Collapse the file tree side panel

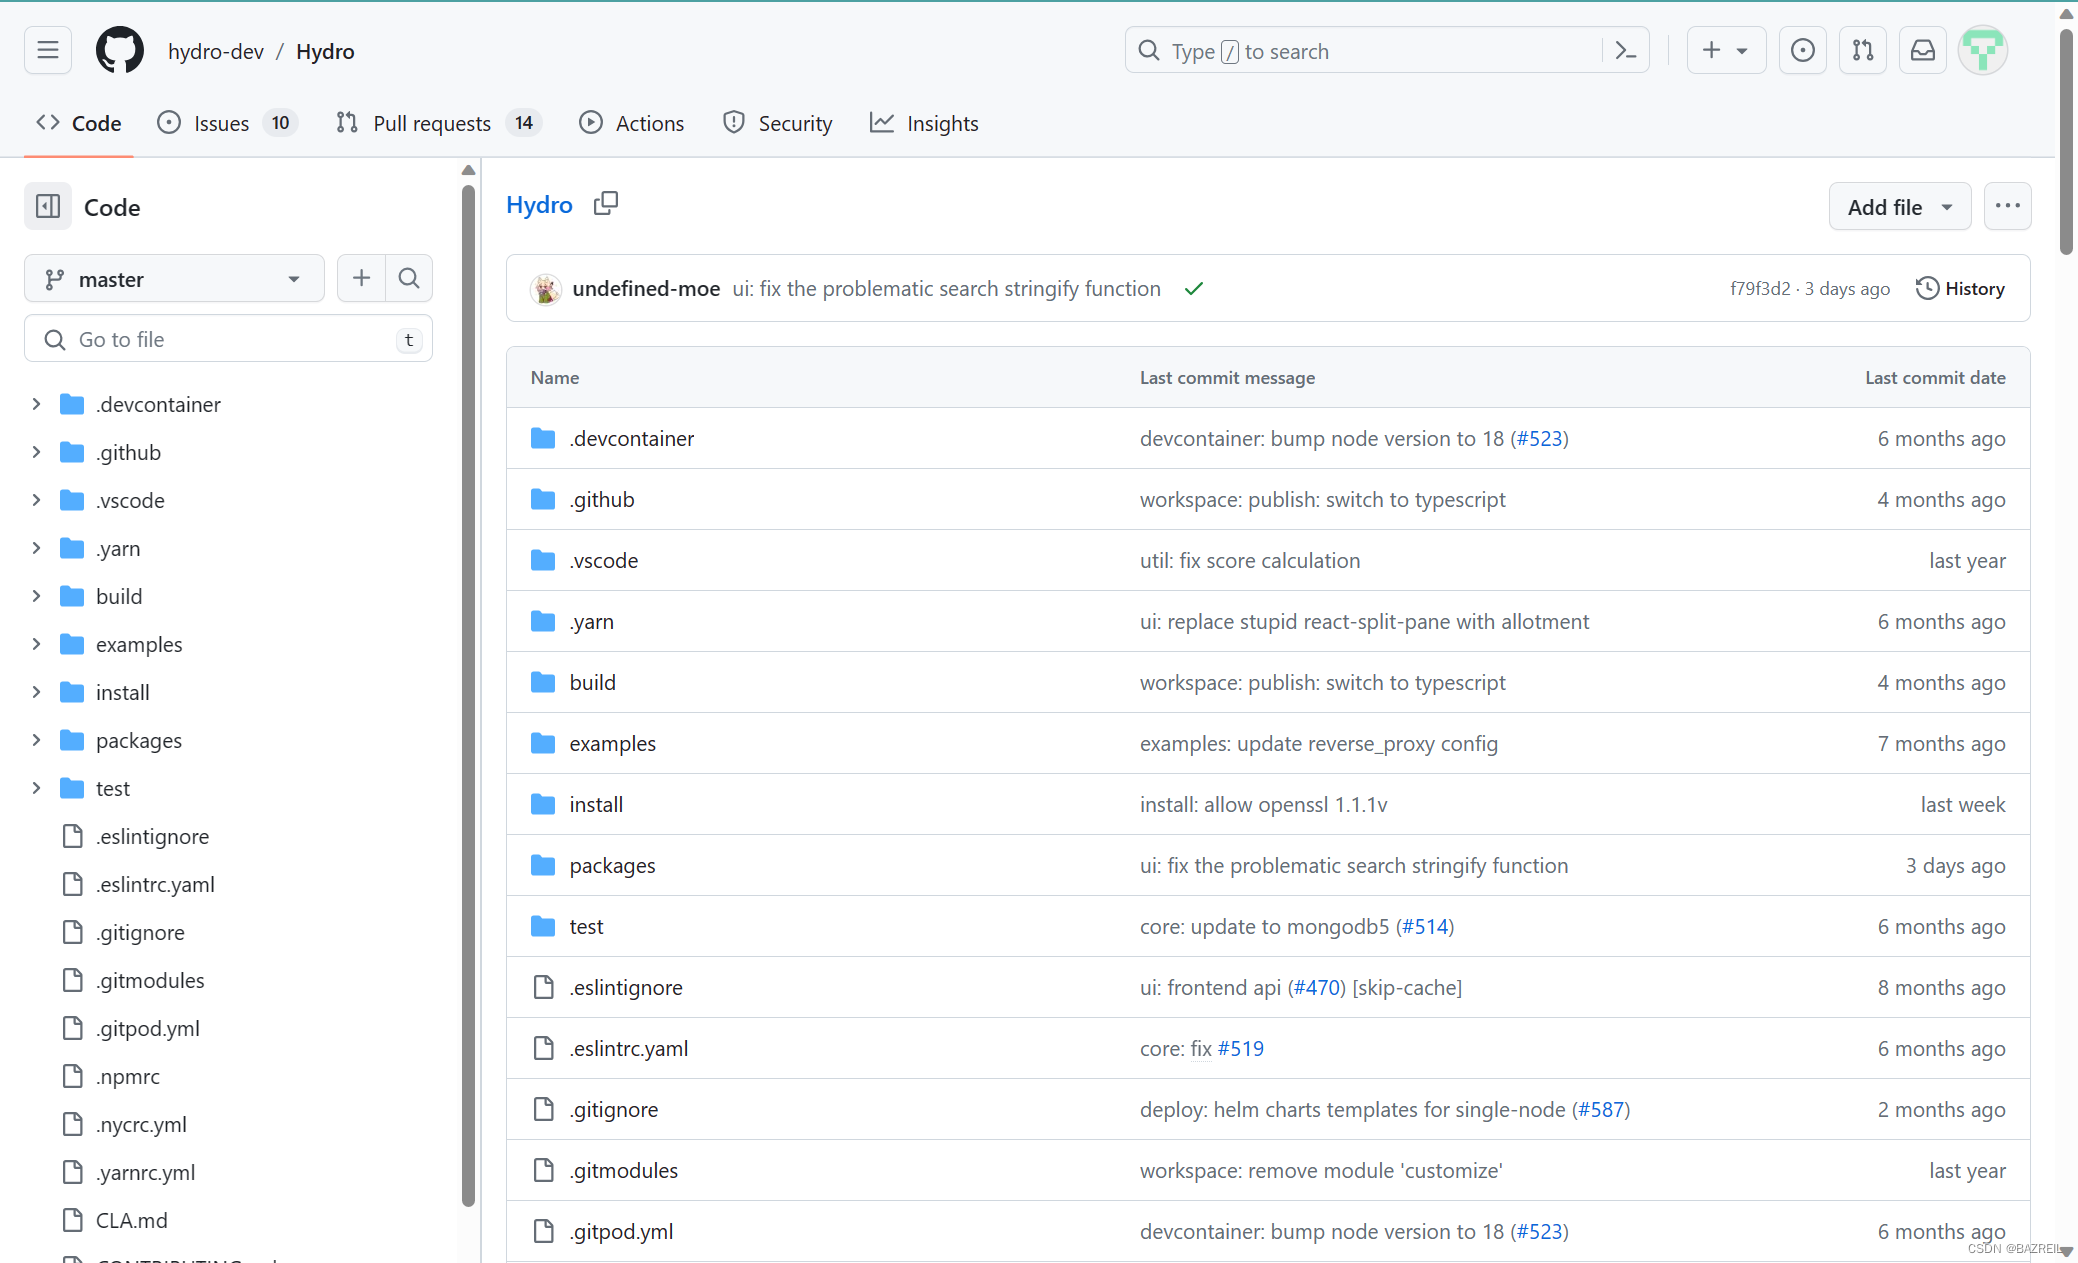(x=48, y=207)
